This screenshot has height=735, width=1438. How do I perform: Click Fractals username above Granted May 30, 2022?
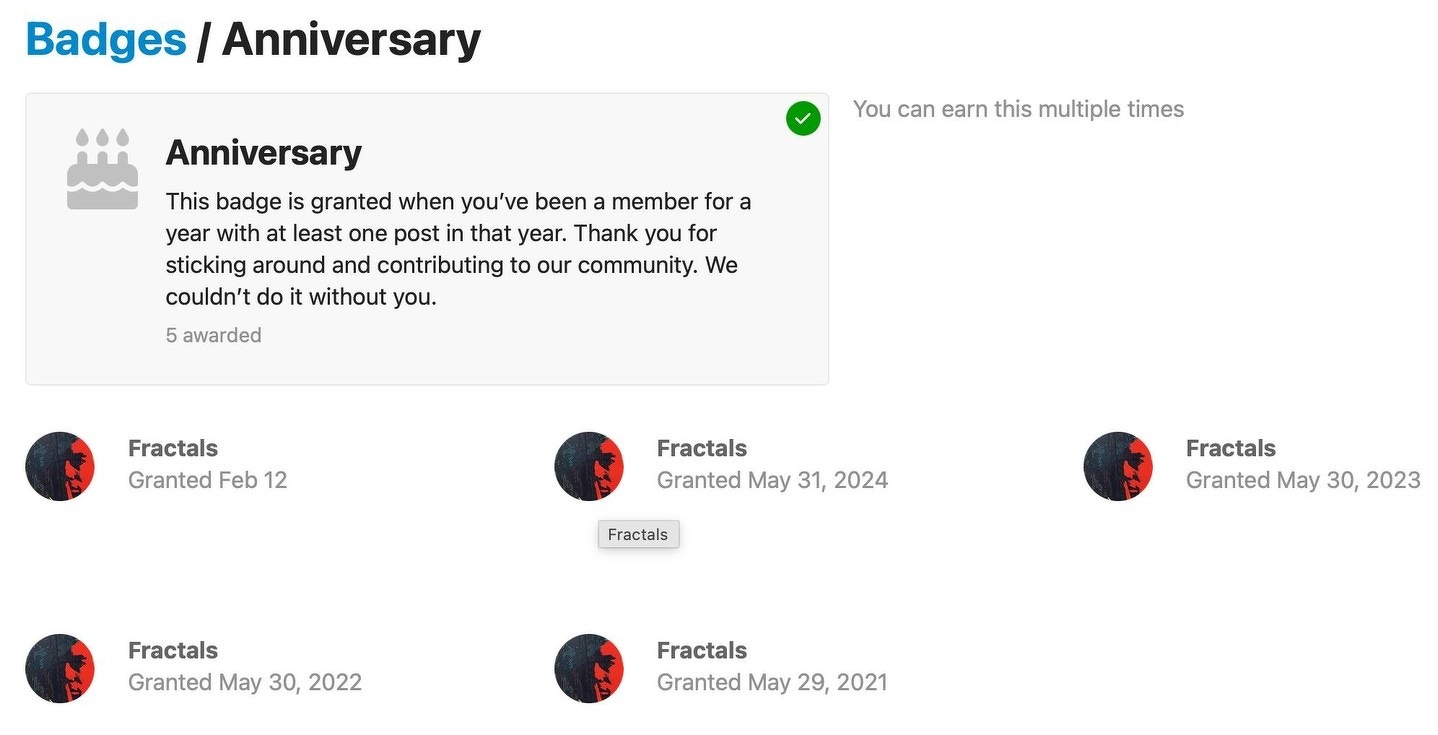pyautogui.click(x=173, y=651)
